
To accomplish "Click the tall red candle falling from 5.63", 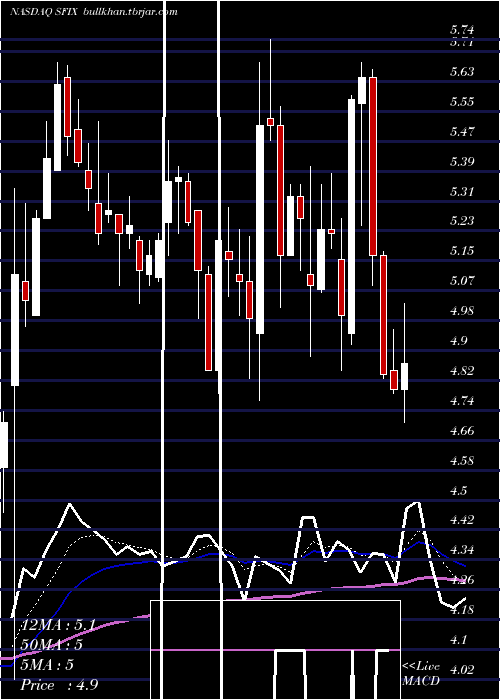I will point(373,166).
